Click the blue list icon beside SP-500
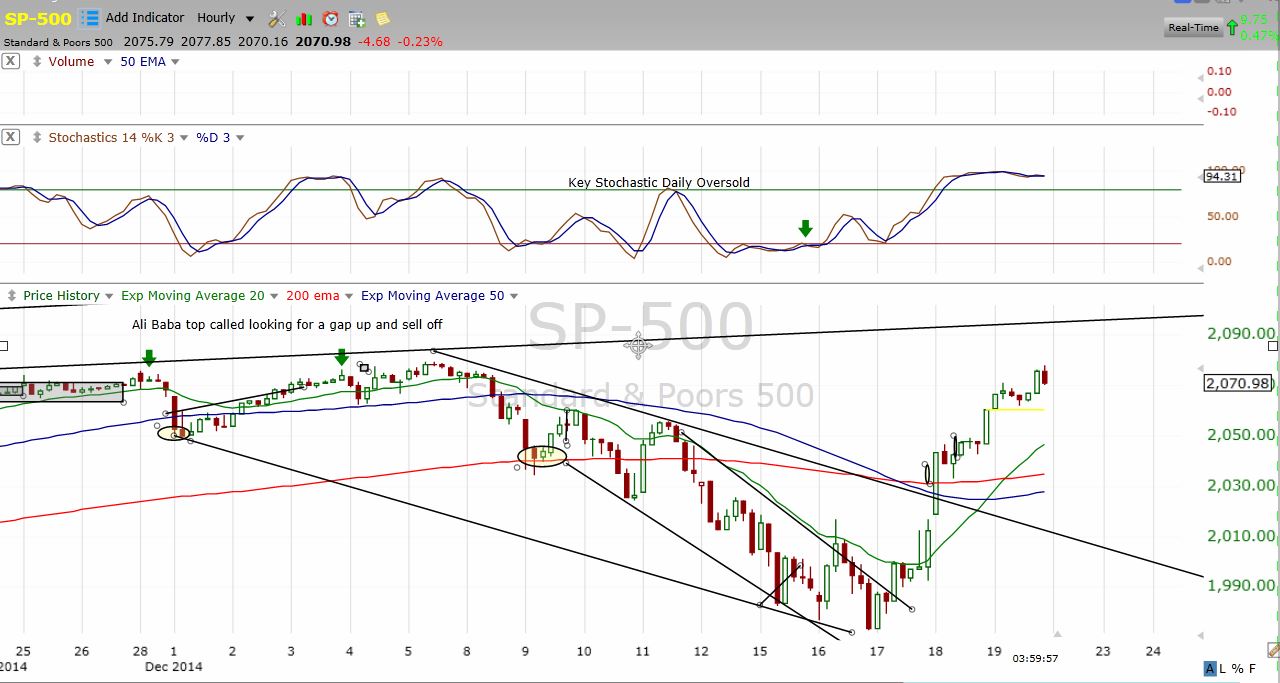The width and height of the screenshot is (1280, 683). pos(90,18)
